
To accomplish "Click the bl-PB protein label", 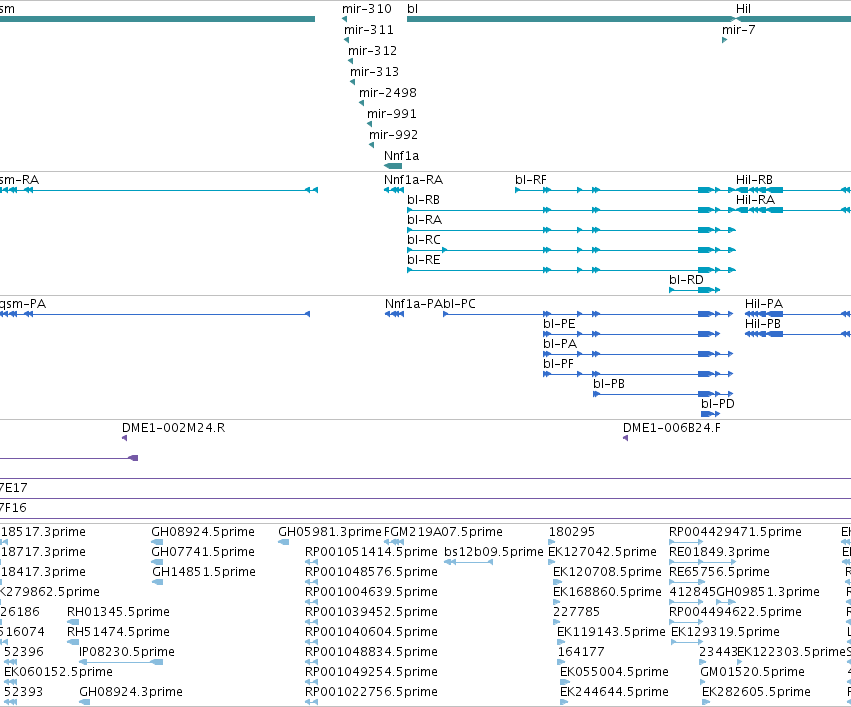I will click(609, 384).
